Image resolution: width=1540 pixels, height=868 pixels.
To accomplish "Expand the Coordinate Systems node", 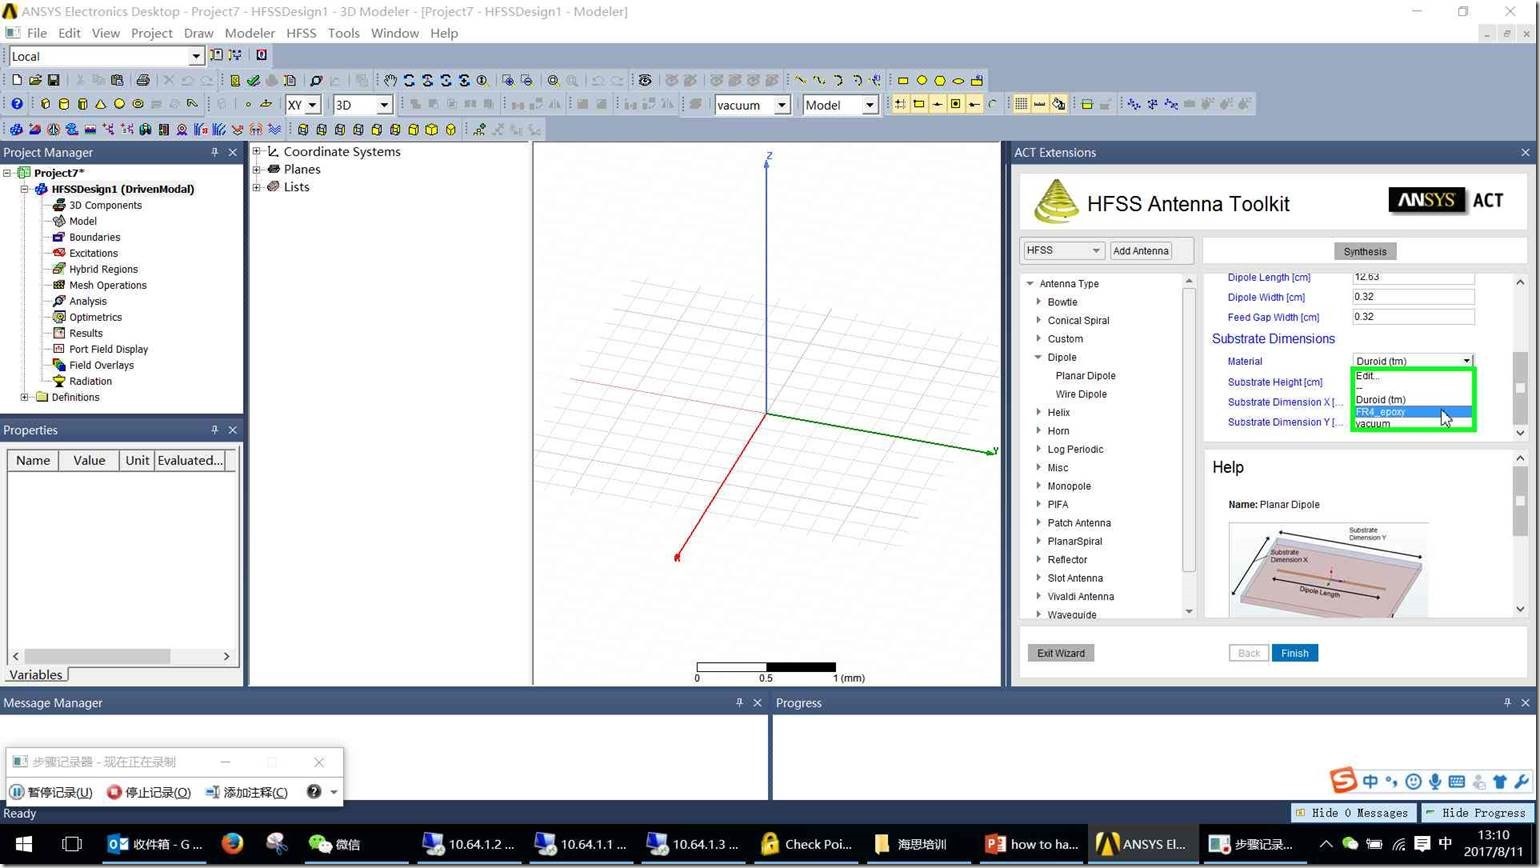I will tap(257, 152).
